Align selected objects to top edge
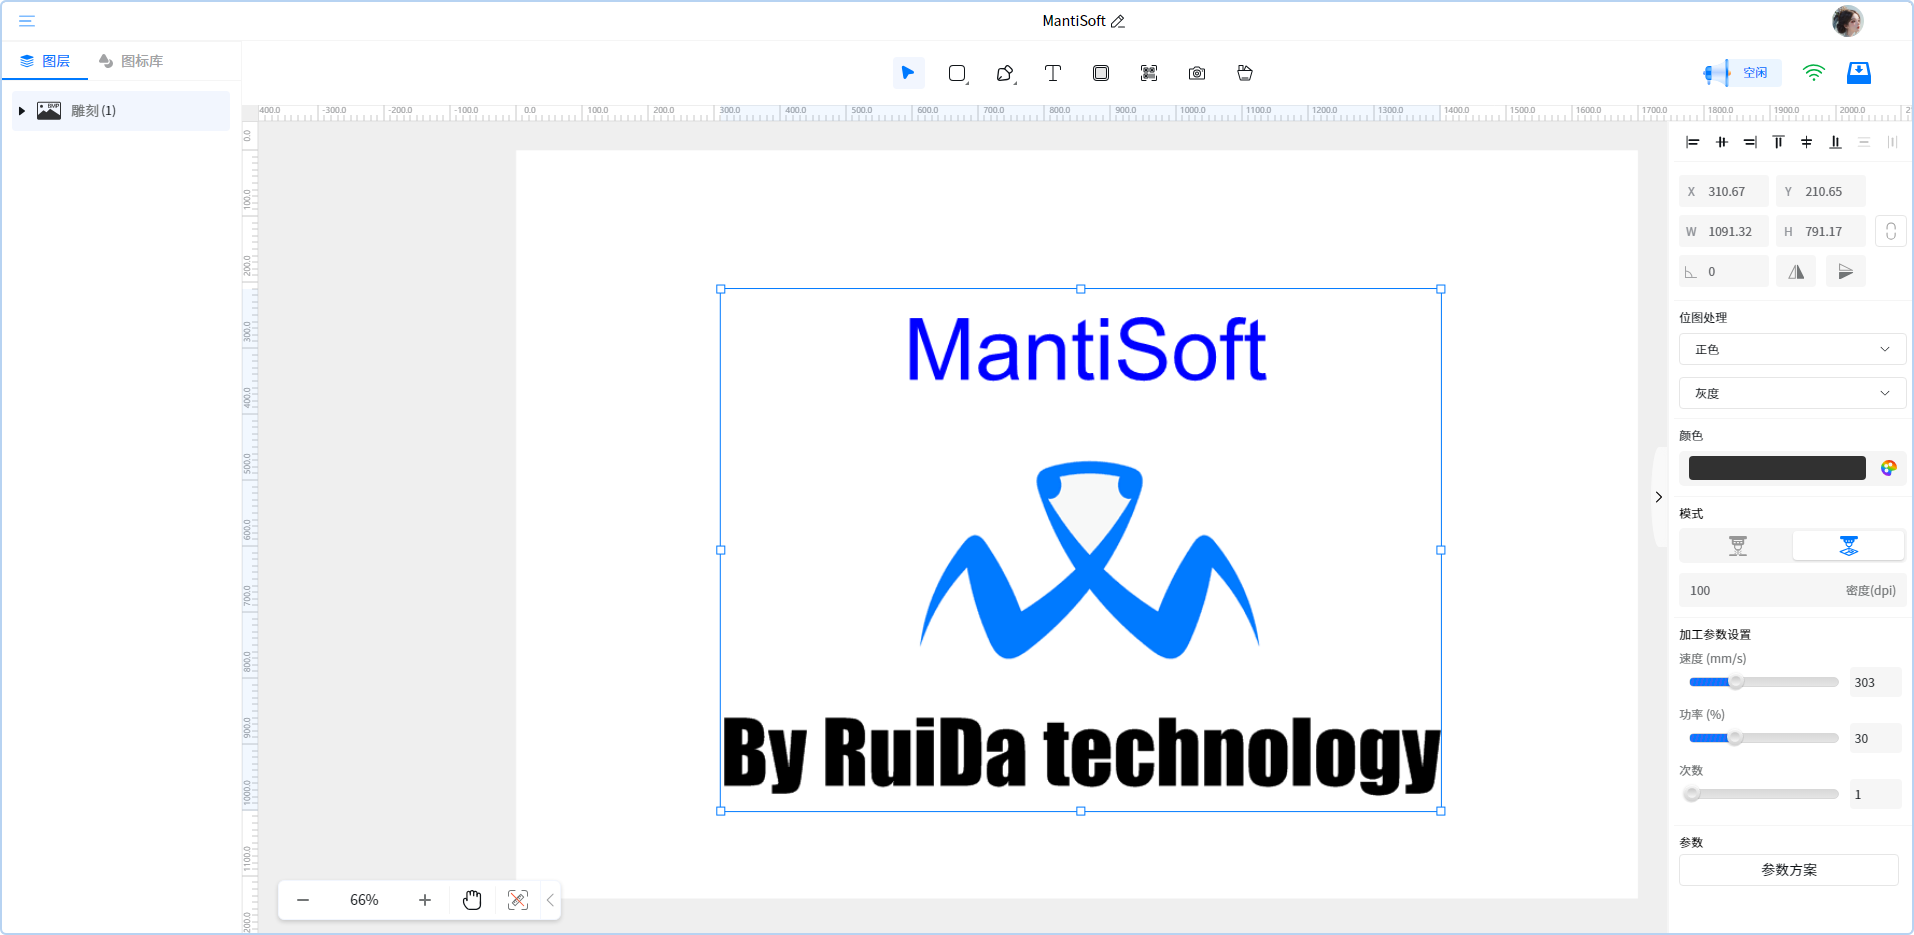 click(1778, 142)
